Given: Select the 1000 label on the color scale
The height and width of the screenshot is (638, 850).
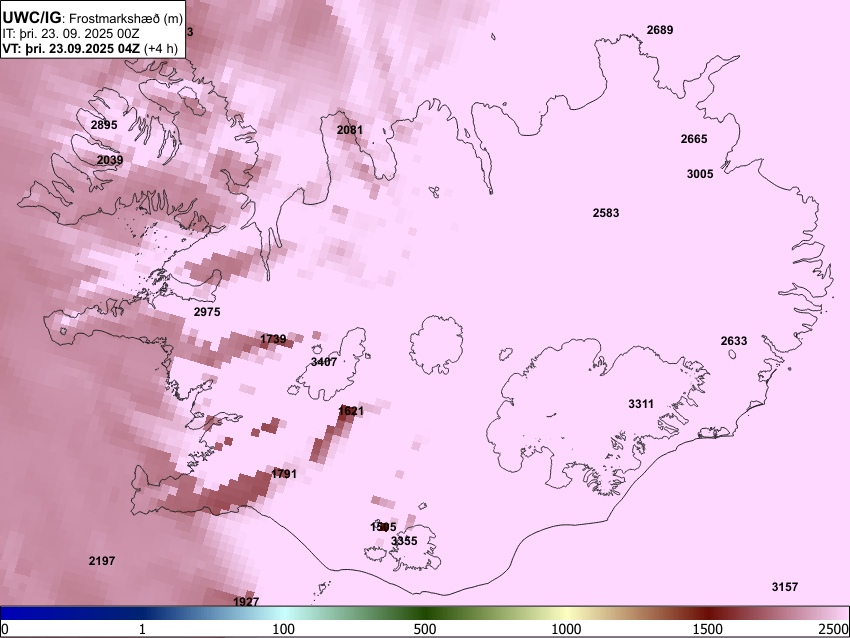Looking at the screenshot, I should coord(566,629).
